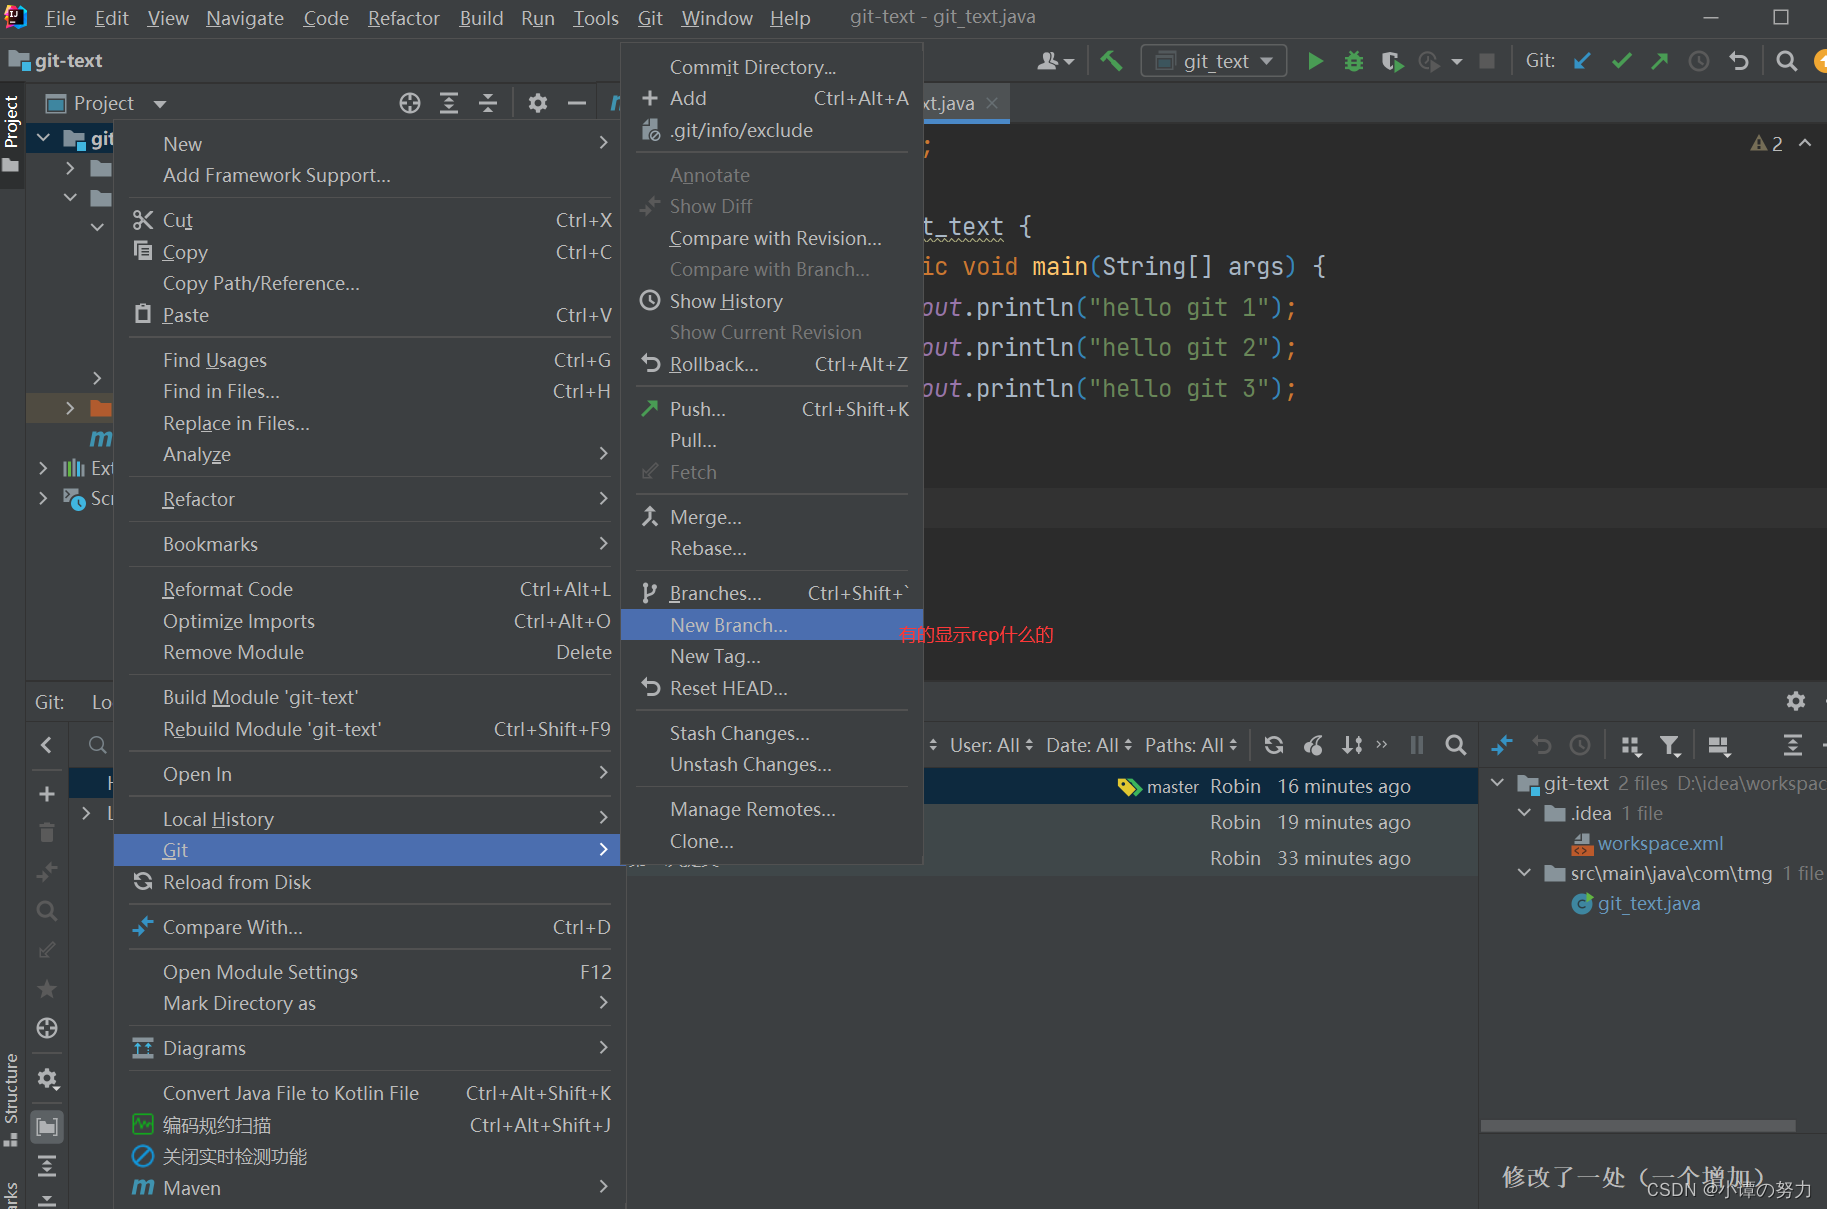
Task: Go back arrow in Git panel
Action: pyautogui.click(x=46, y=745)
